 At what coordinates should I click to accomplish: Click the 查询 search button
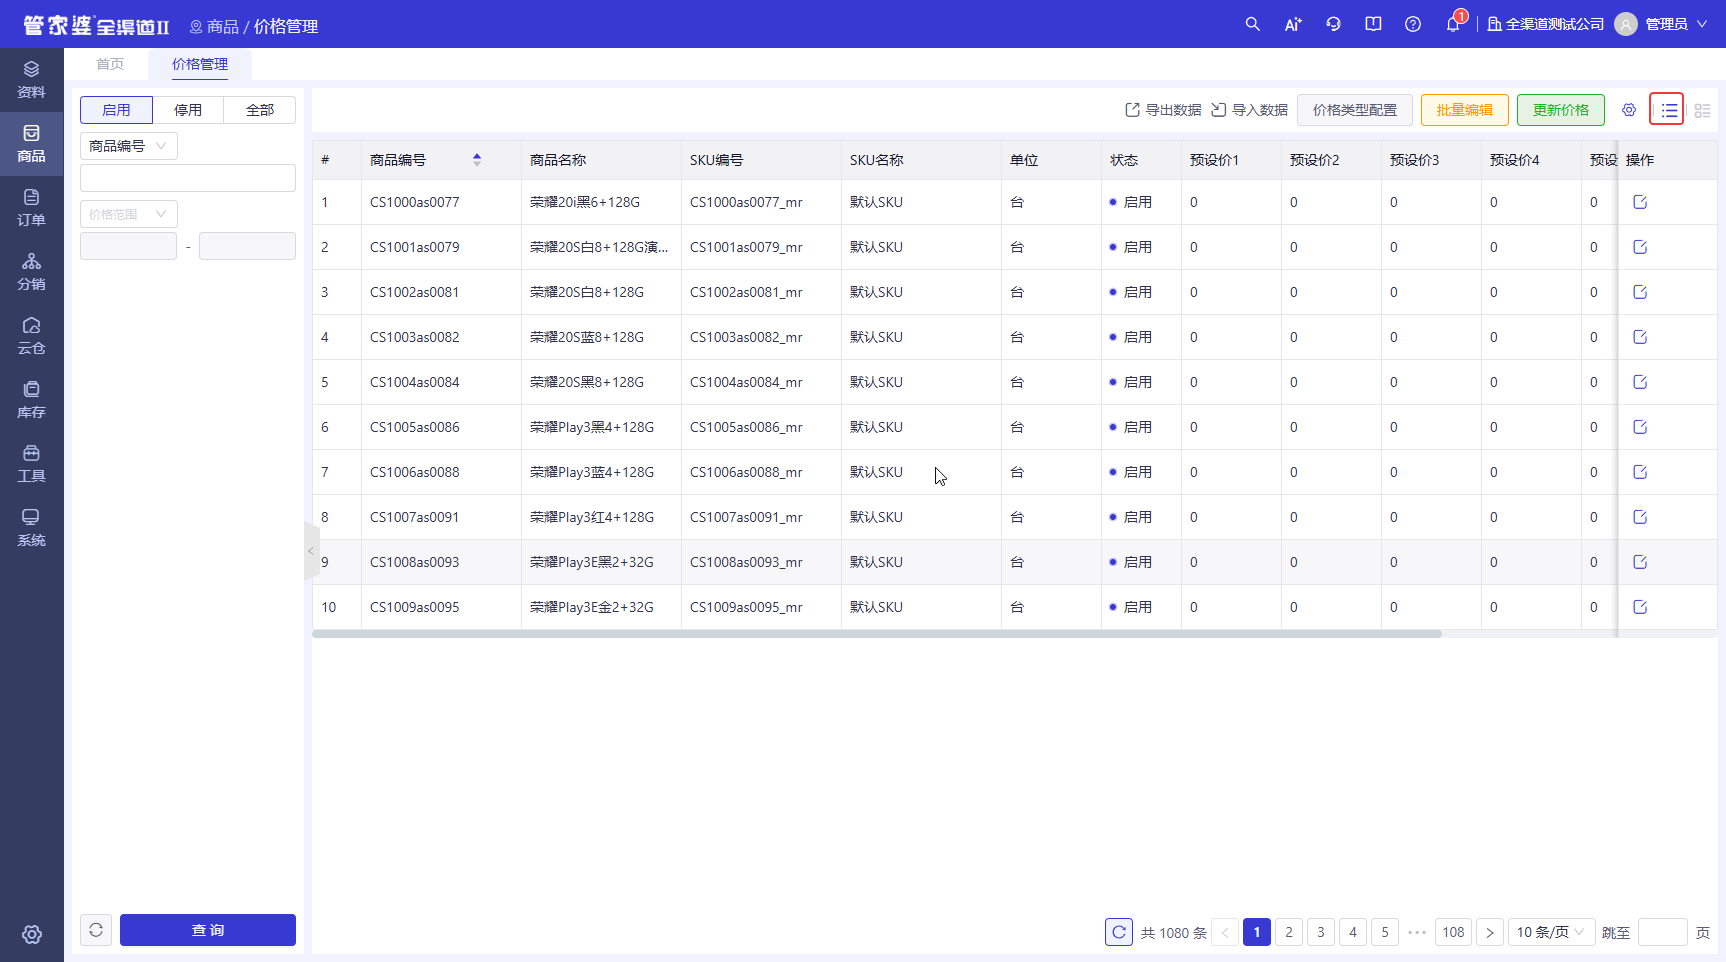[x=208, y=930]
